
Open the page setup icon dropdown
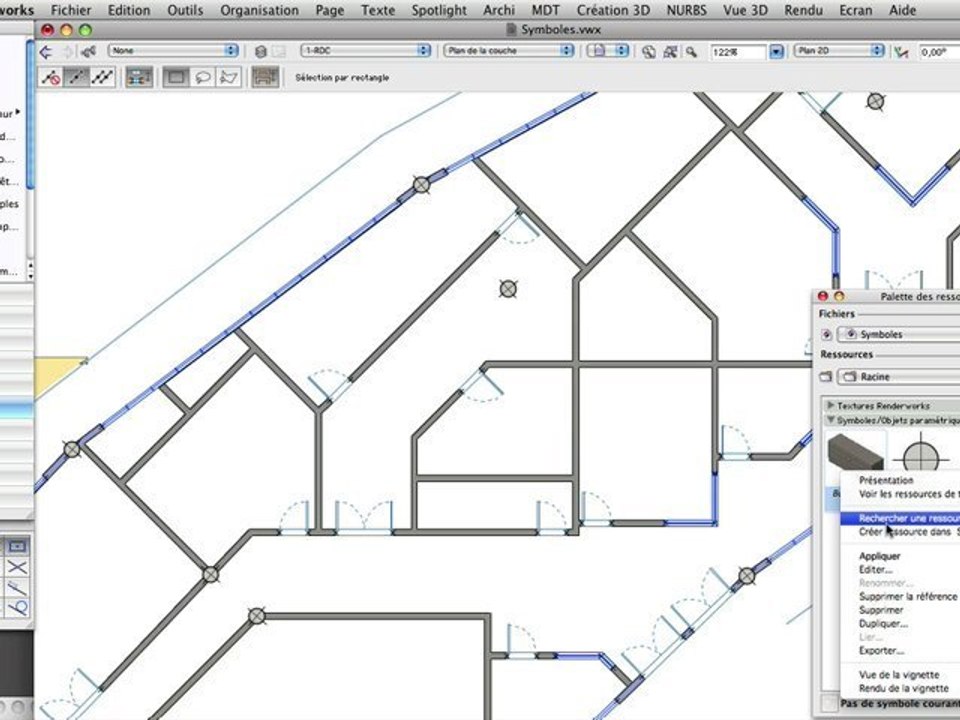(607, 51)
